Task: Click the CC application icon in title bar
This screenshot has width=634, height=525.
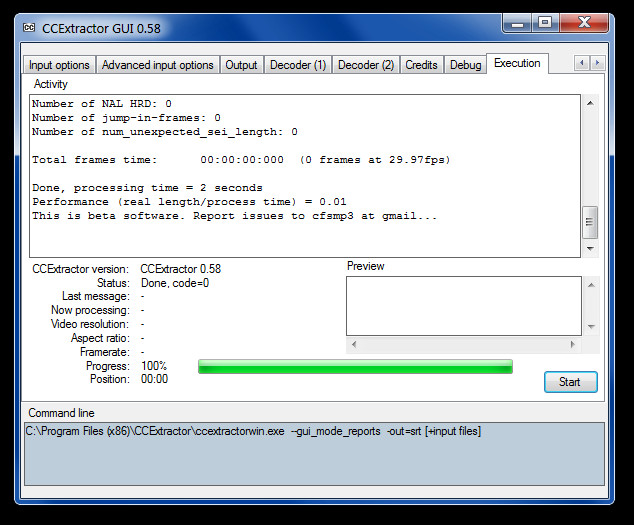Action: 29,28
